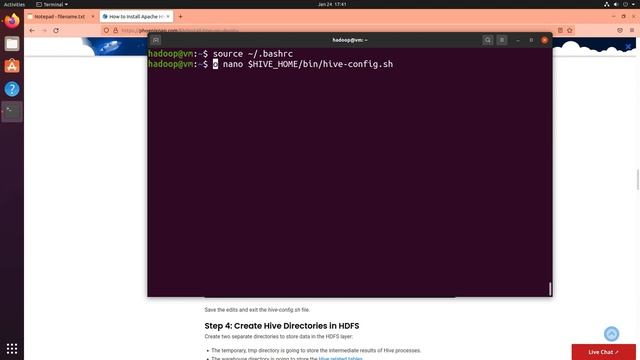Open the terminal search button

point(488,40)
